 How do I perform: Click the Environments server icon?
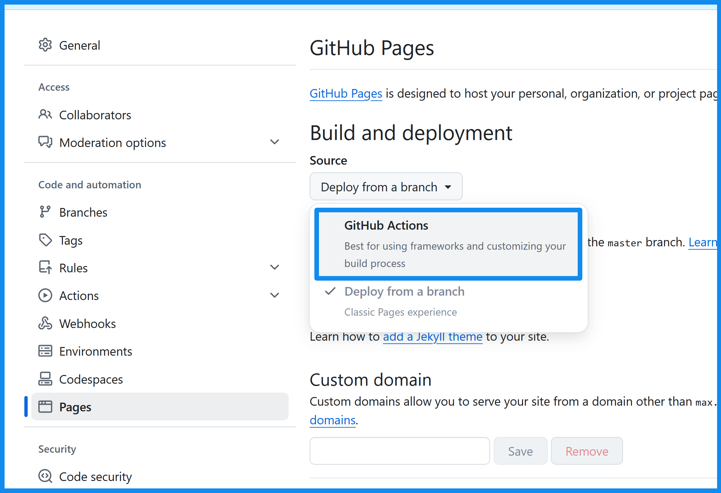(45, 351)
